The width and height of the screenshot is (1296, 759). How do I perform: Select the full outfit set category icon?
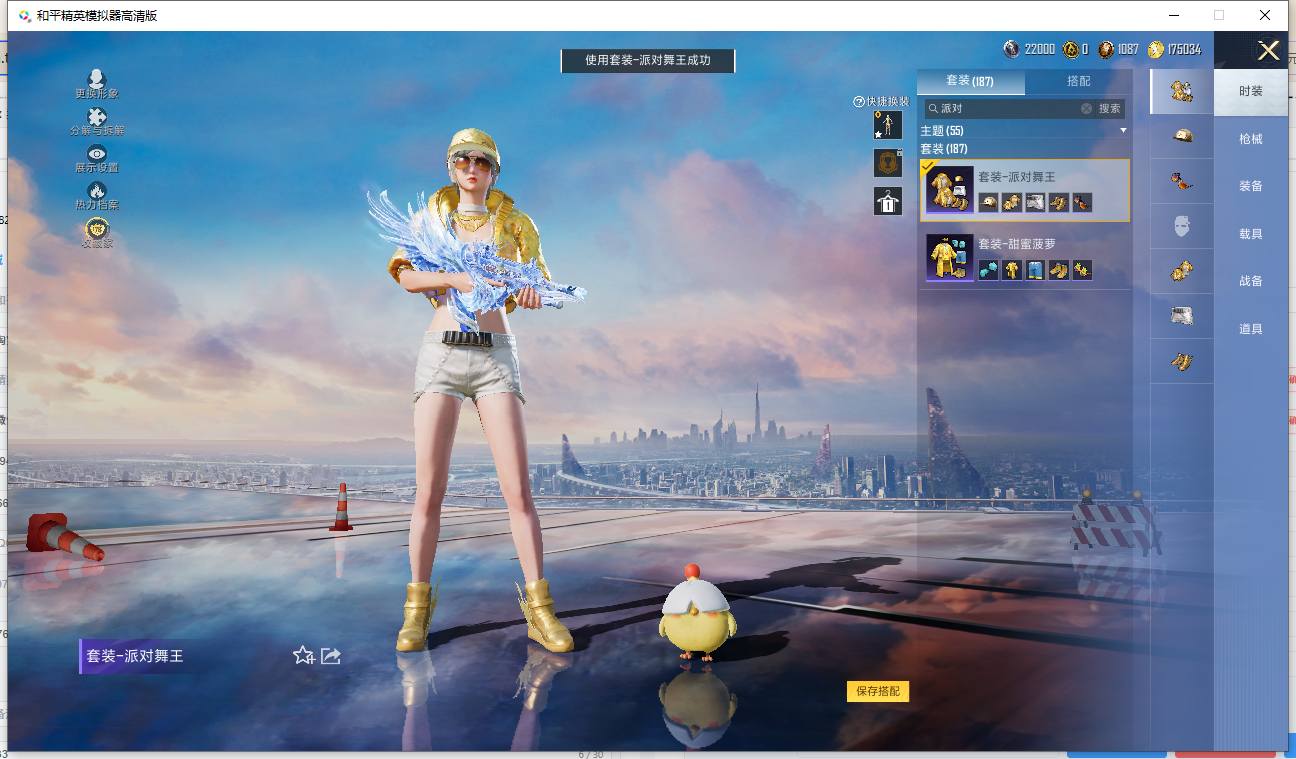pyautogui.click(x=1182, y=92)
